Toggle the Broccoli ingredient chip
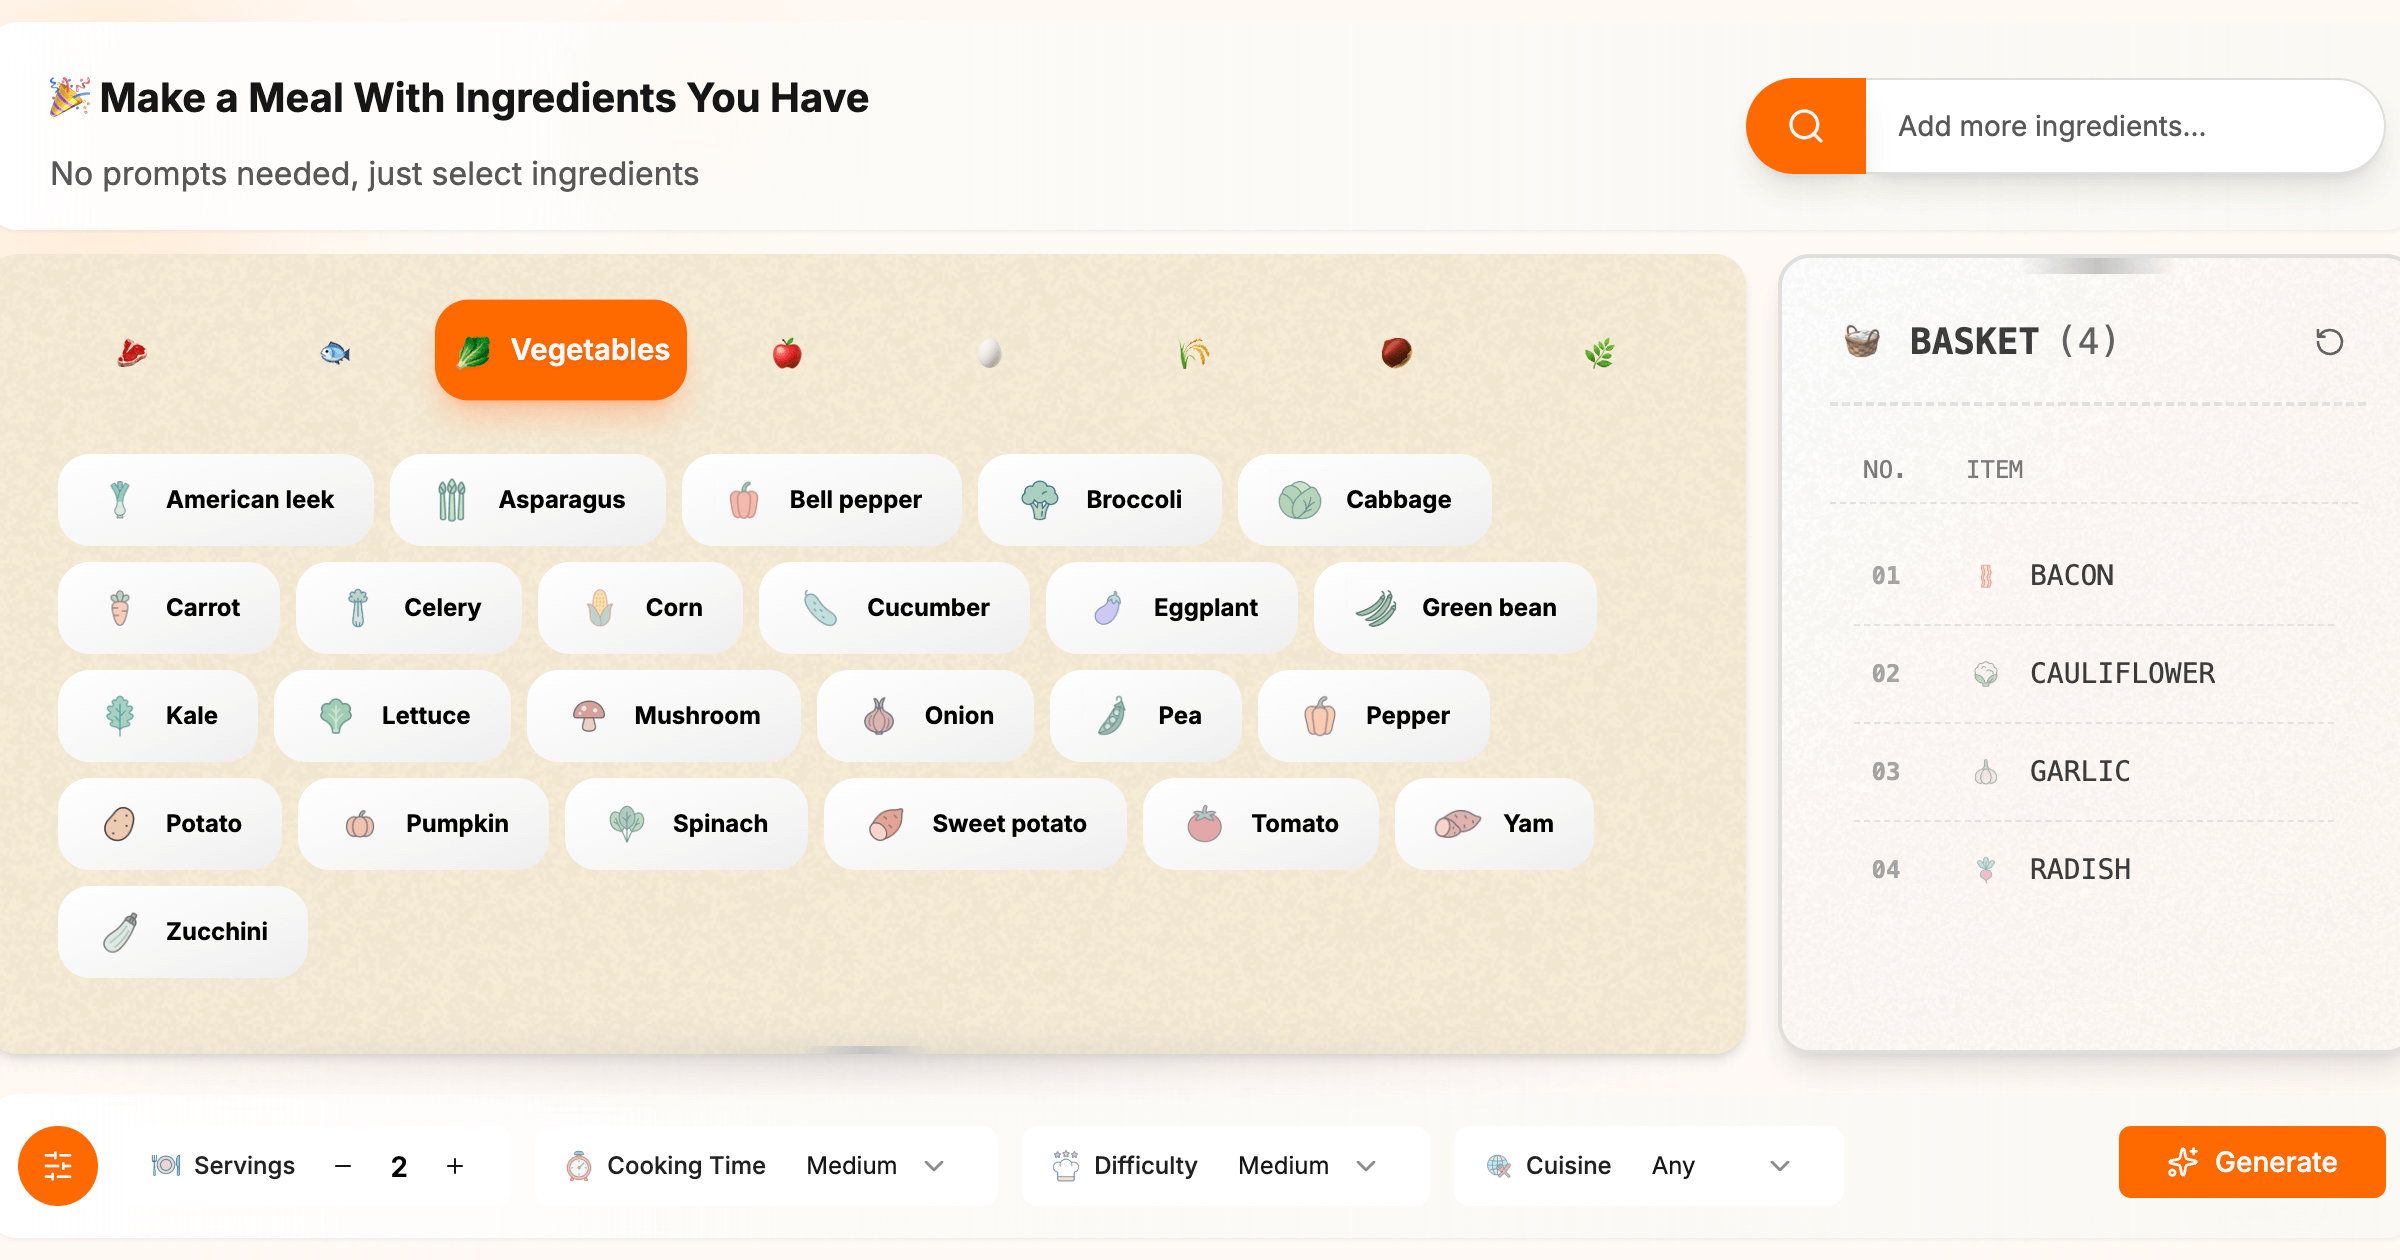Screen dimensions: 2400x1260 point(1100,499)
